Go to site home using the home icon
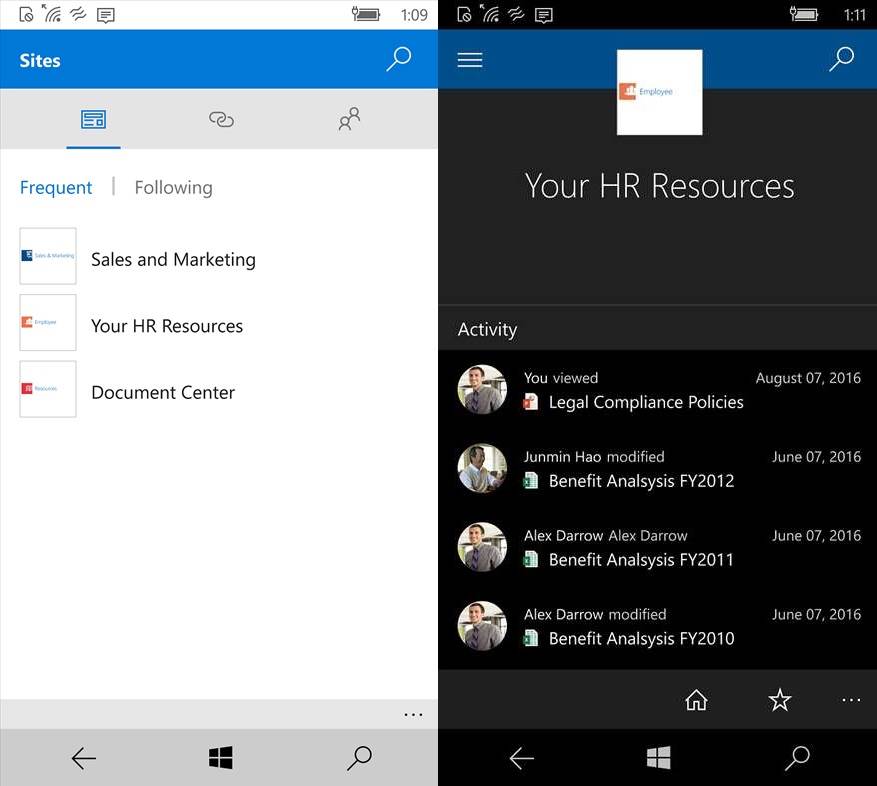 point(696,700)
